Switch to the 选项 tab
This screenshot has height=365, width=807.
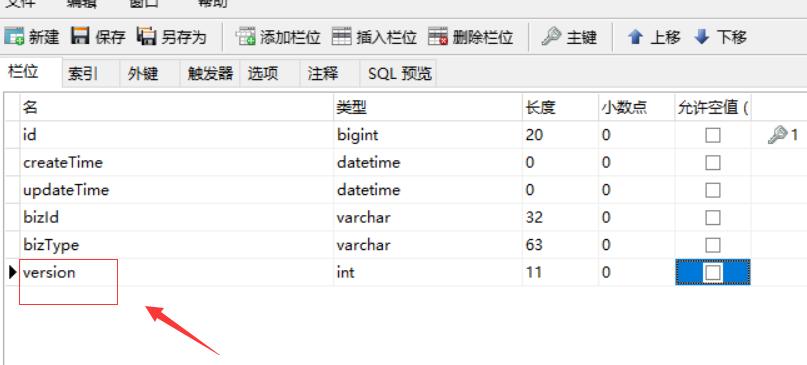click(270, 74)
